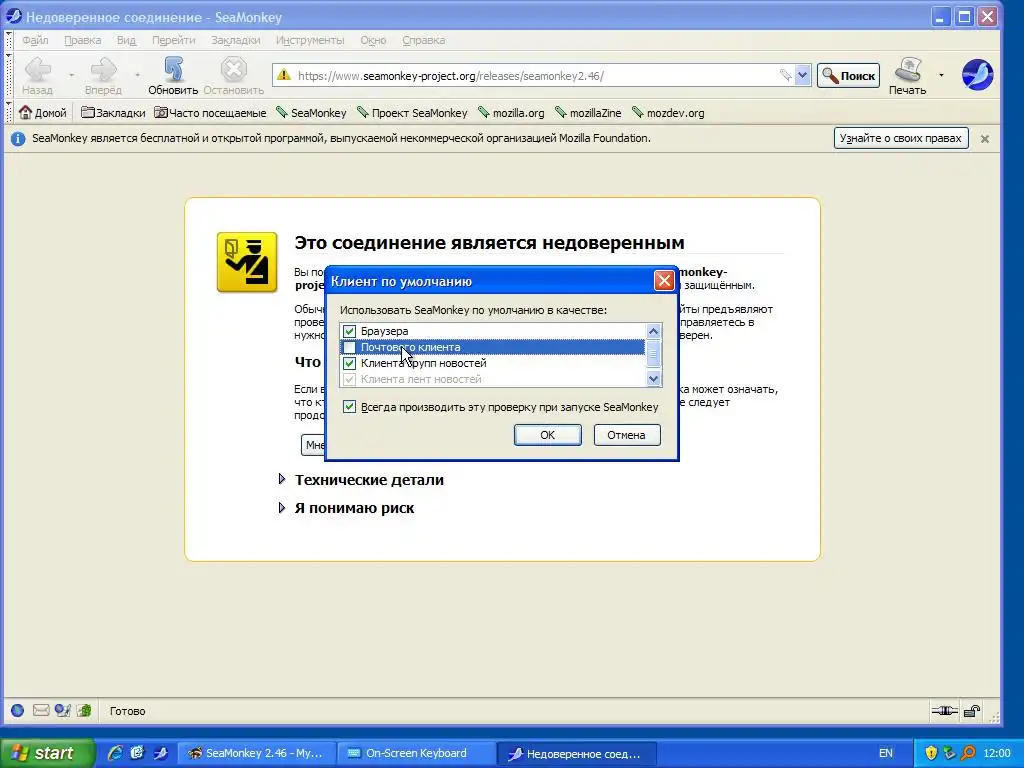1024x768 pixels.
Task: Click the list scrollbar down arrow in dialog
Action: (x=653, y=379)
